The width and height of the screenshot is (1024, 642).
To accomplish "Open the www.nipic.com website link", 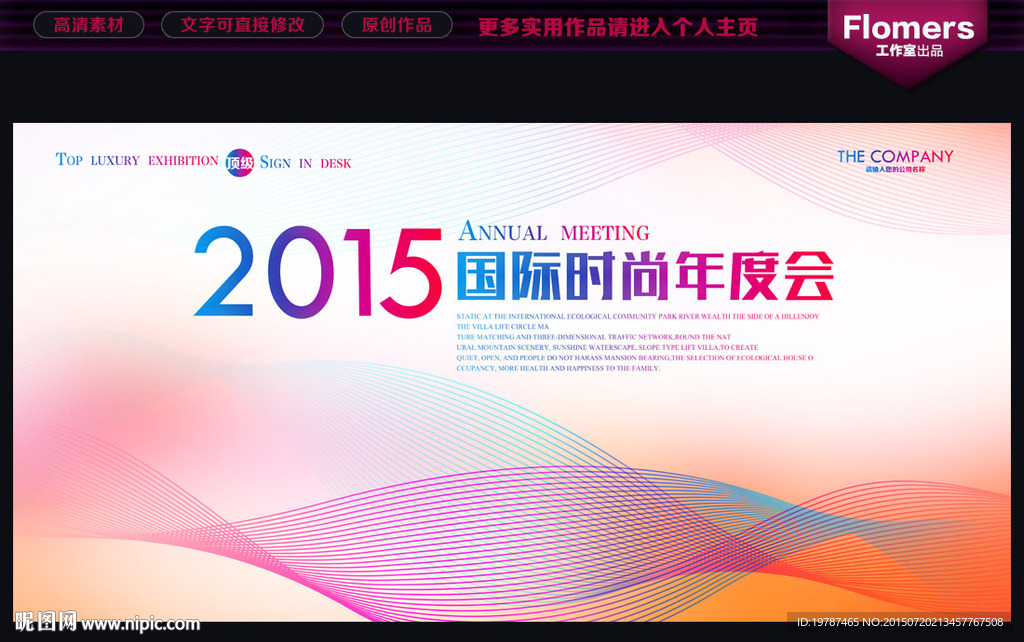I will coord(140,624).
